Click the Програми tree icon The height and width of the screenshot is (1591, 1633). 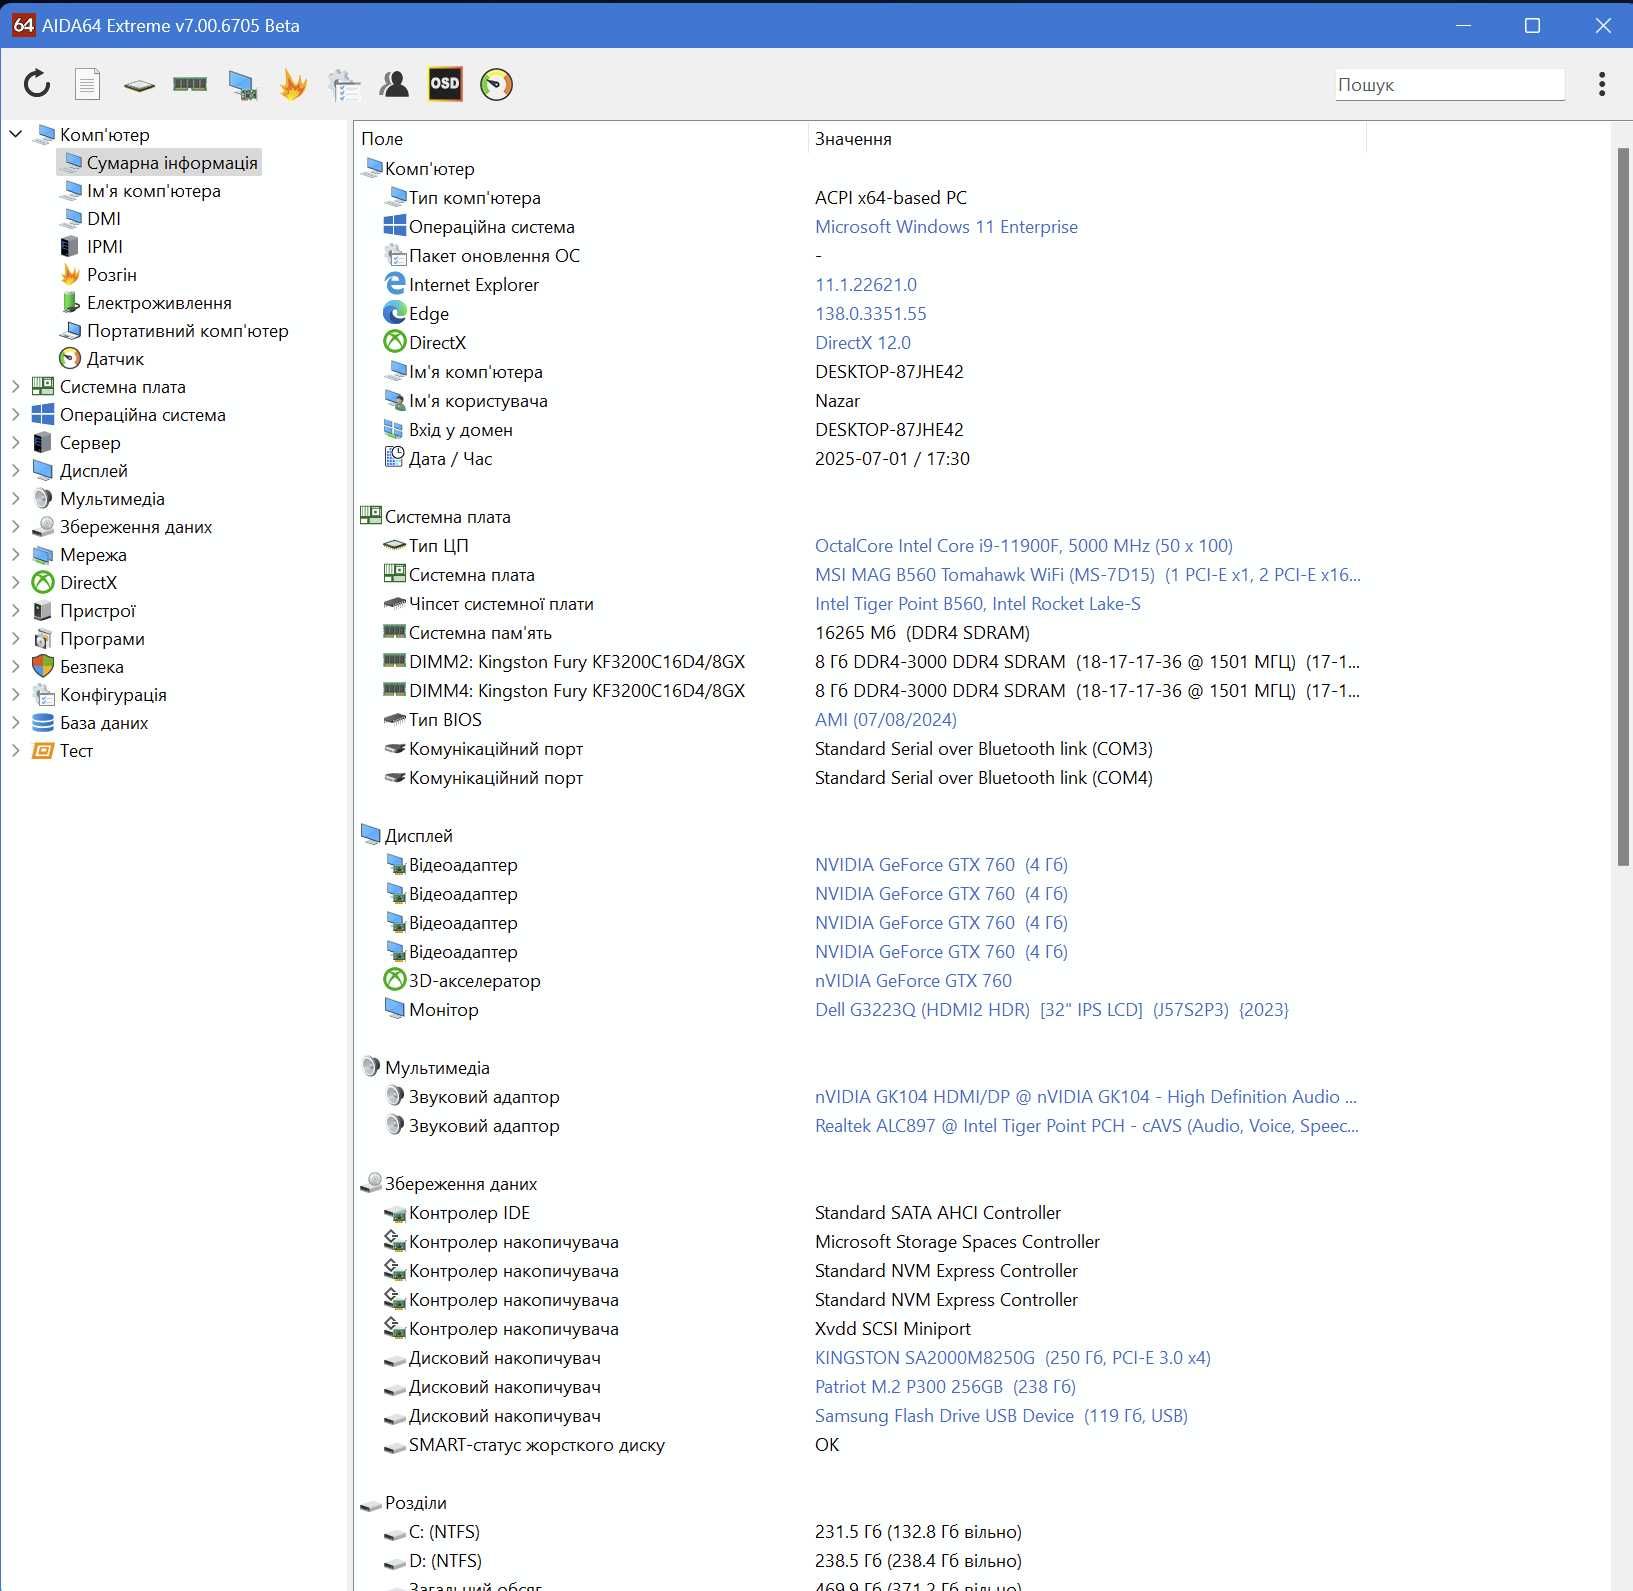[x=43, y=639]
